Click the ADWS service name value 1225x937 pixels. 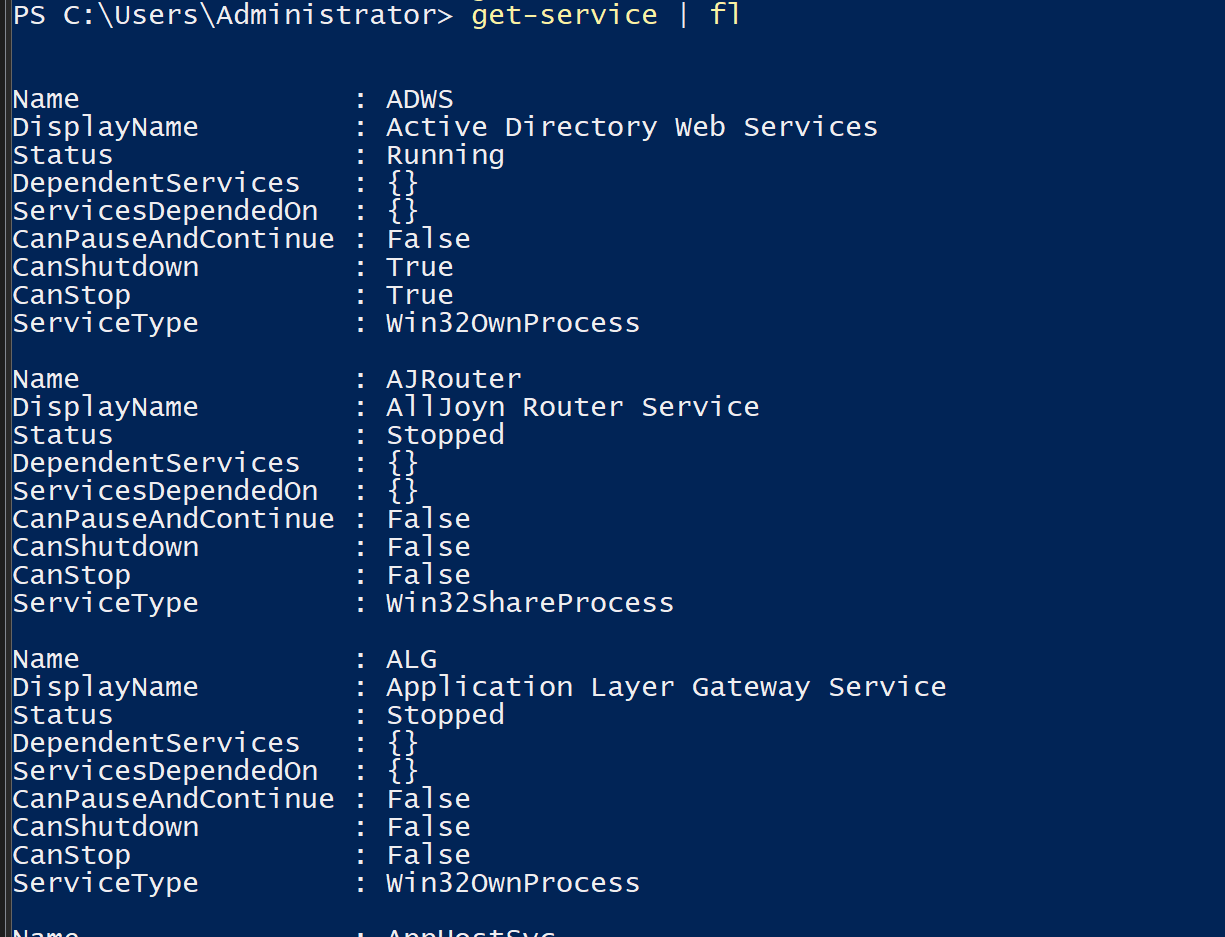419,99
